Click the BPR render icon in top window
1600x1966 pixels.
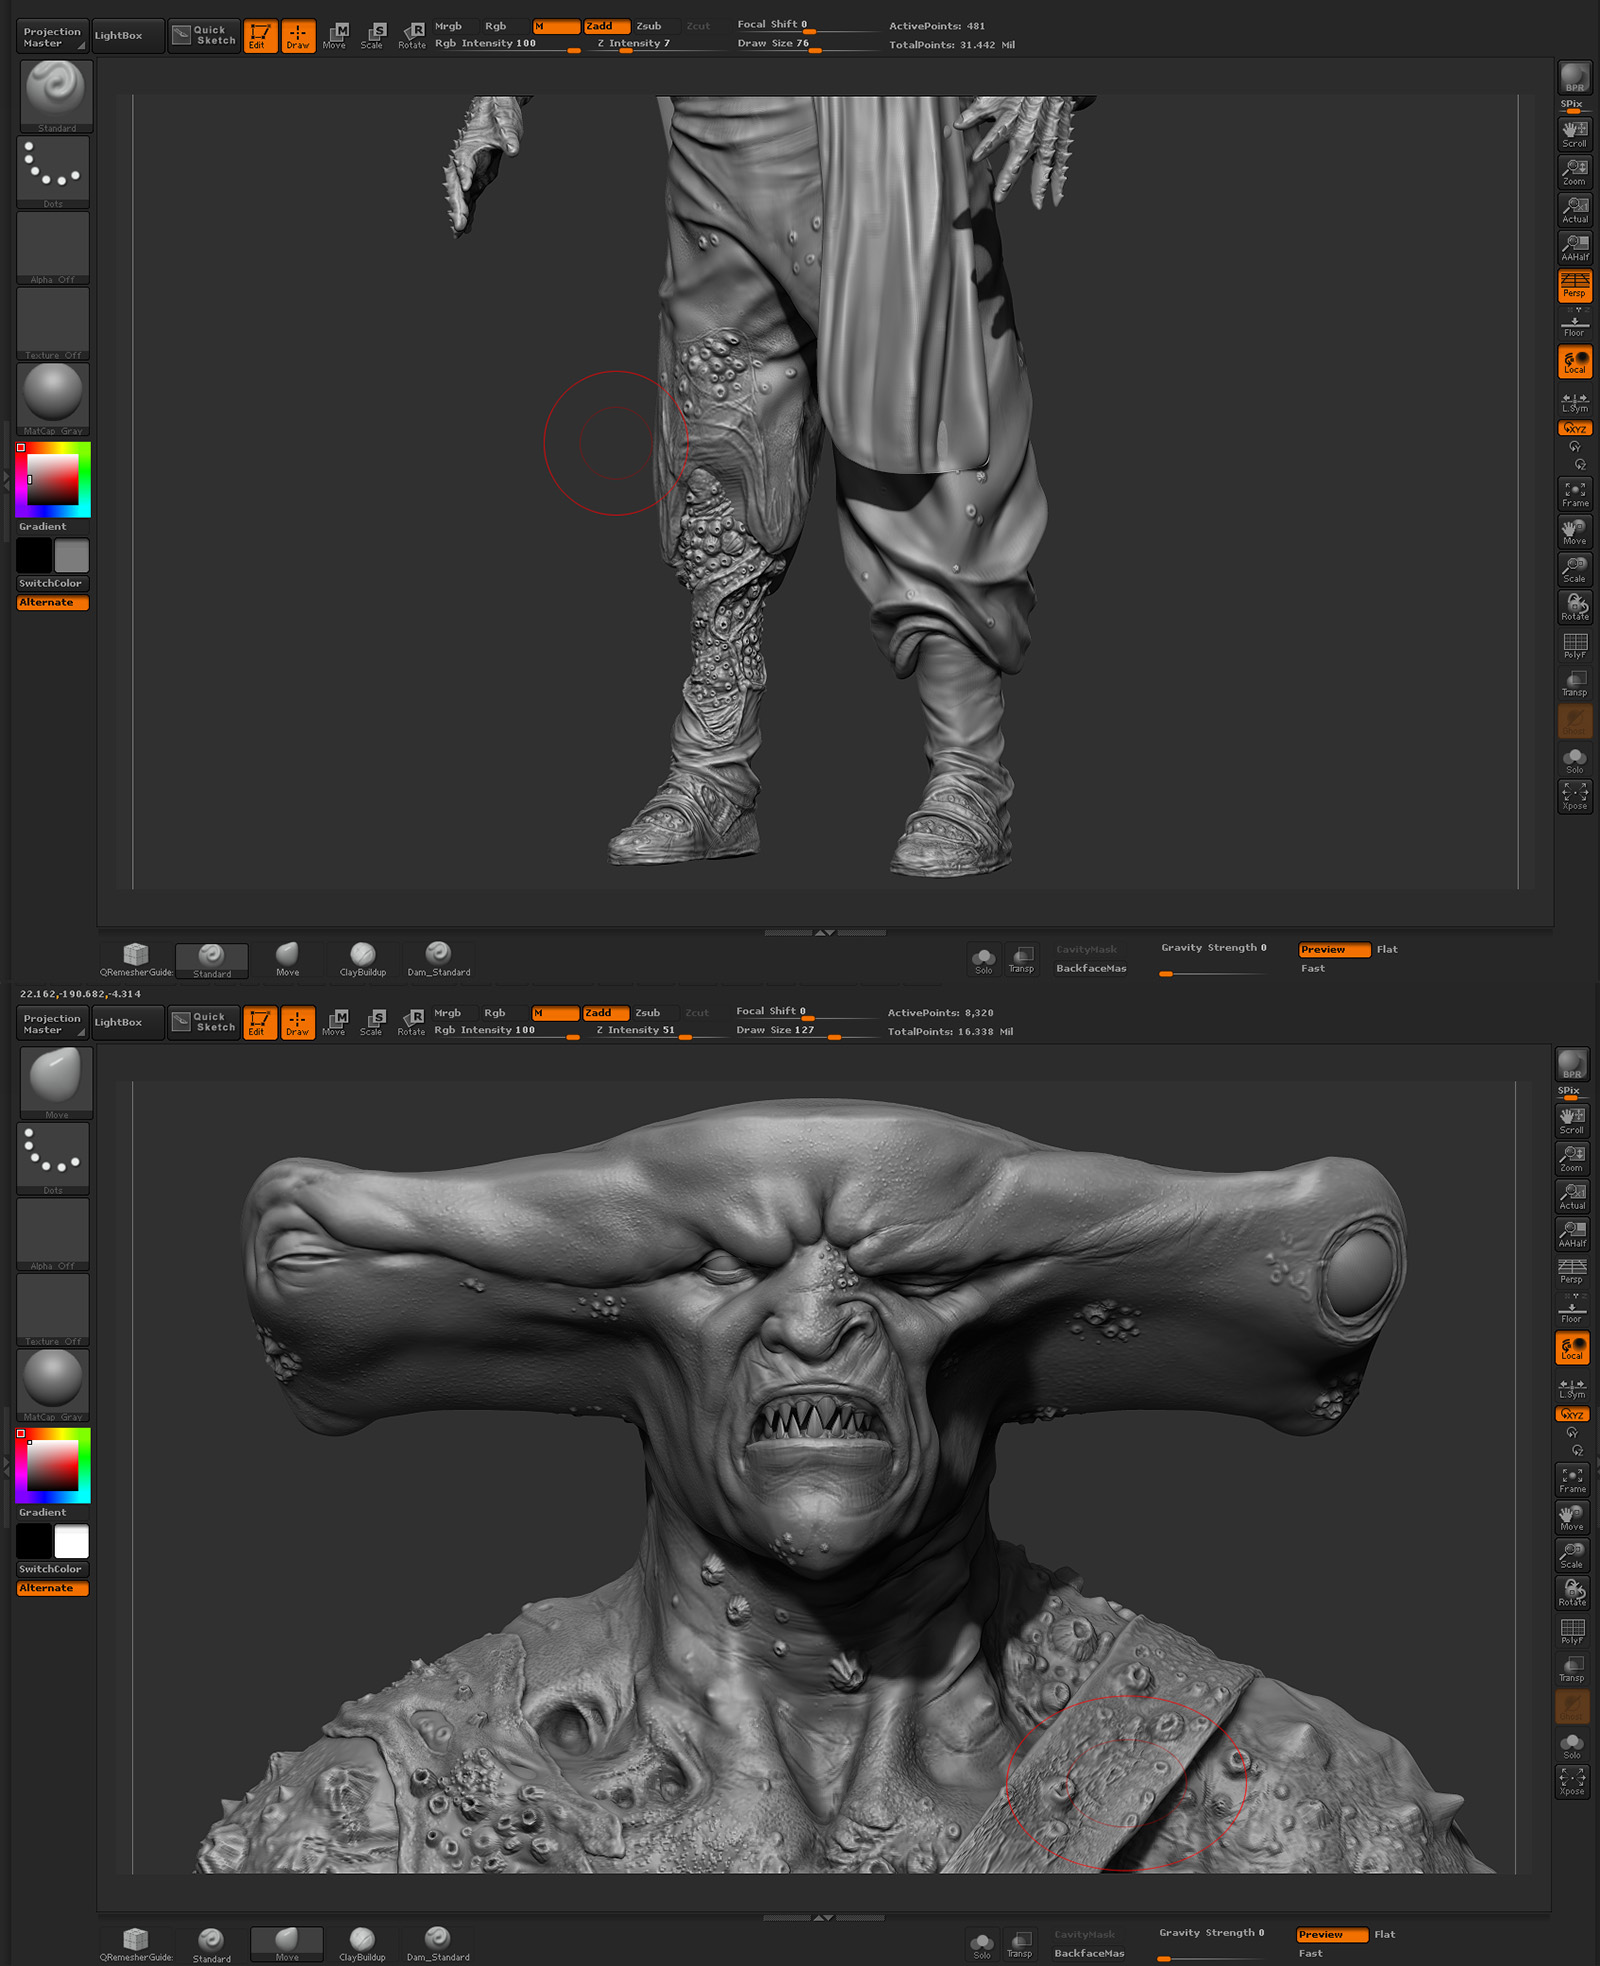click(1575, 78)
